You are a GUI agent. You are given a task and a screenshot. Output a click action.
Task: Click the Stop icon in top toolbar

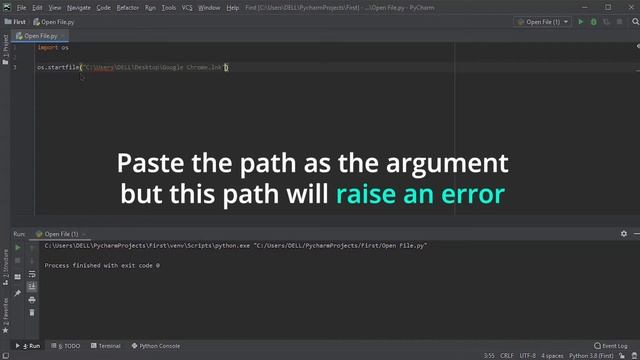[x=620, y=22]
